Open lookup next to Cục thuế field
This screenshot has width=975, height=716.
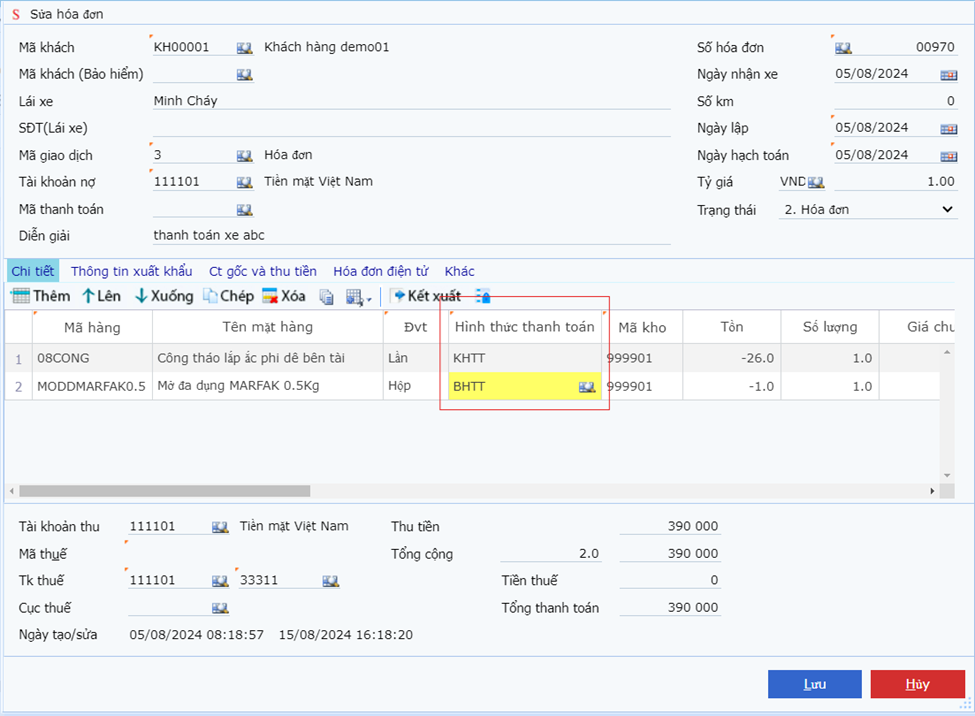coord(220,608)
